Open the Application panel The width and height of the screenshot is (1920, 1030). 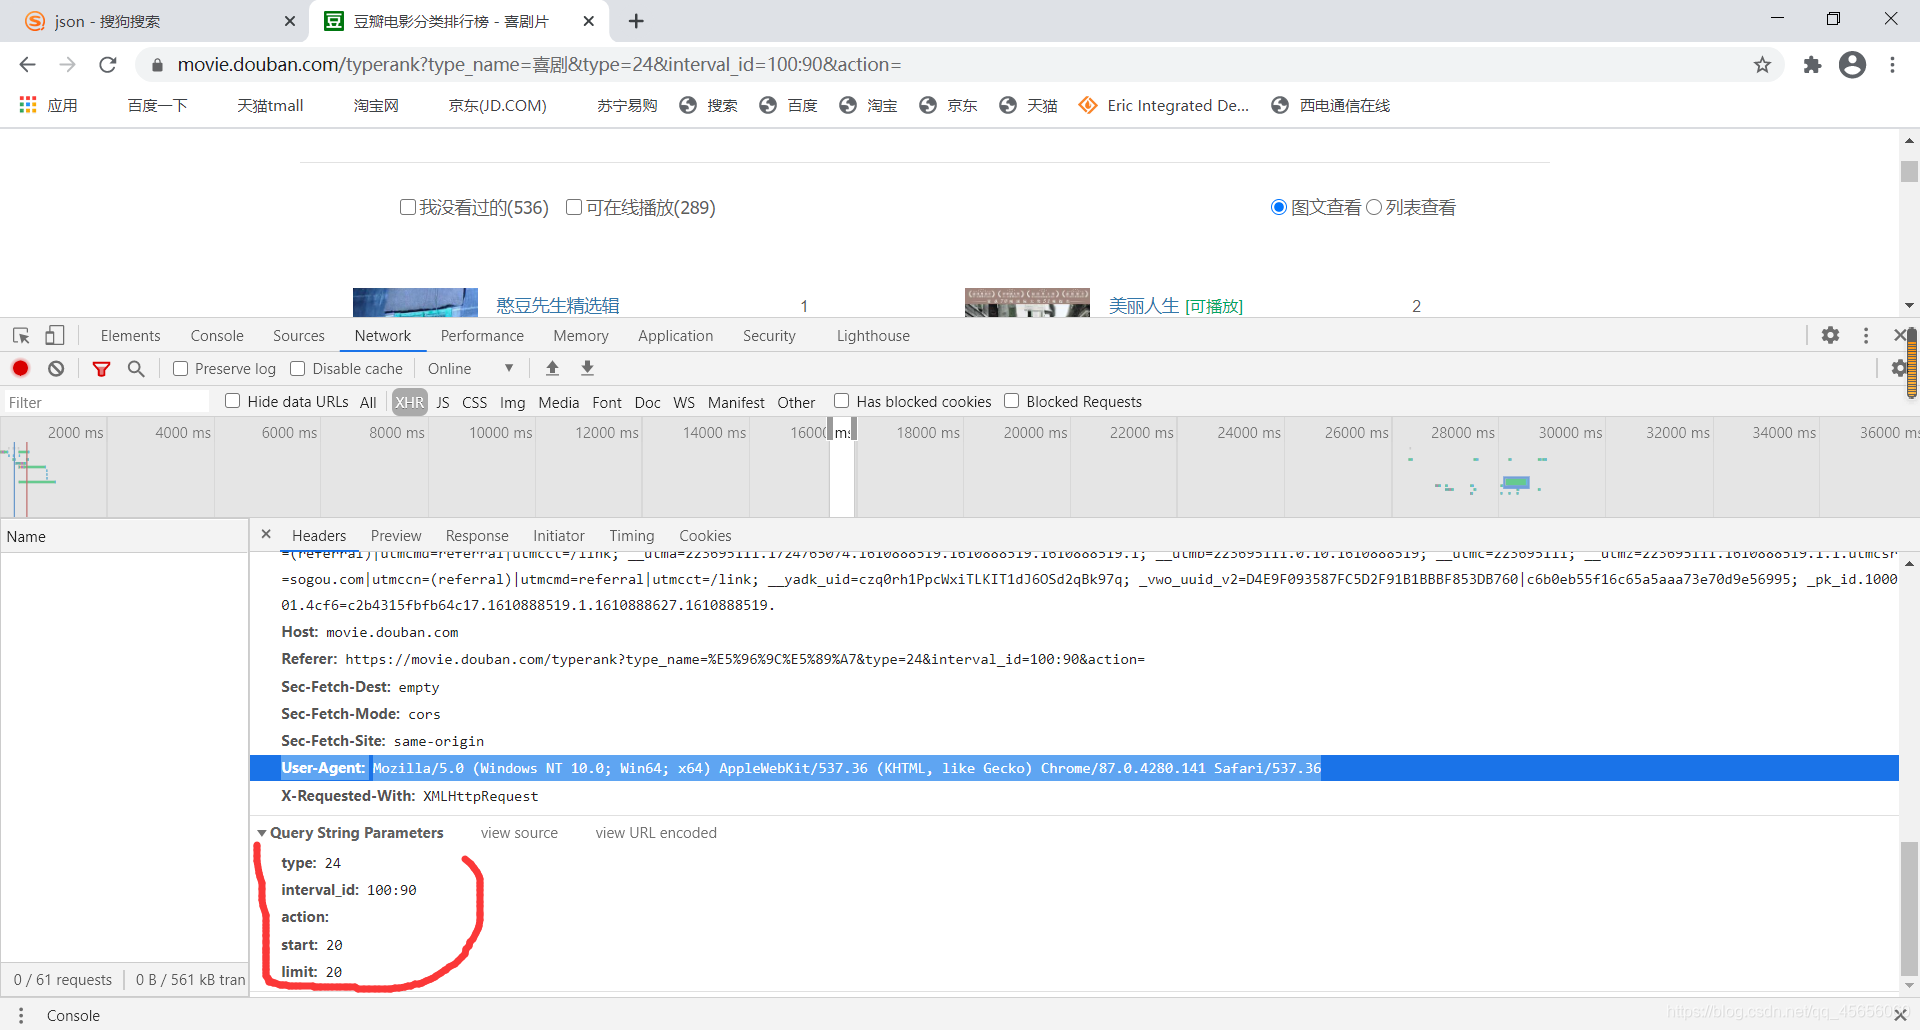click(x=676, y=336)
